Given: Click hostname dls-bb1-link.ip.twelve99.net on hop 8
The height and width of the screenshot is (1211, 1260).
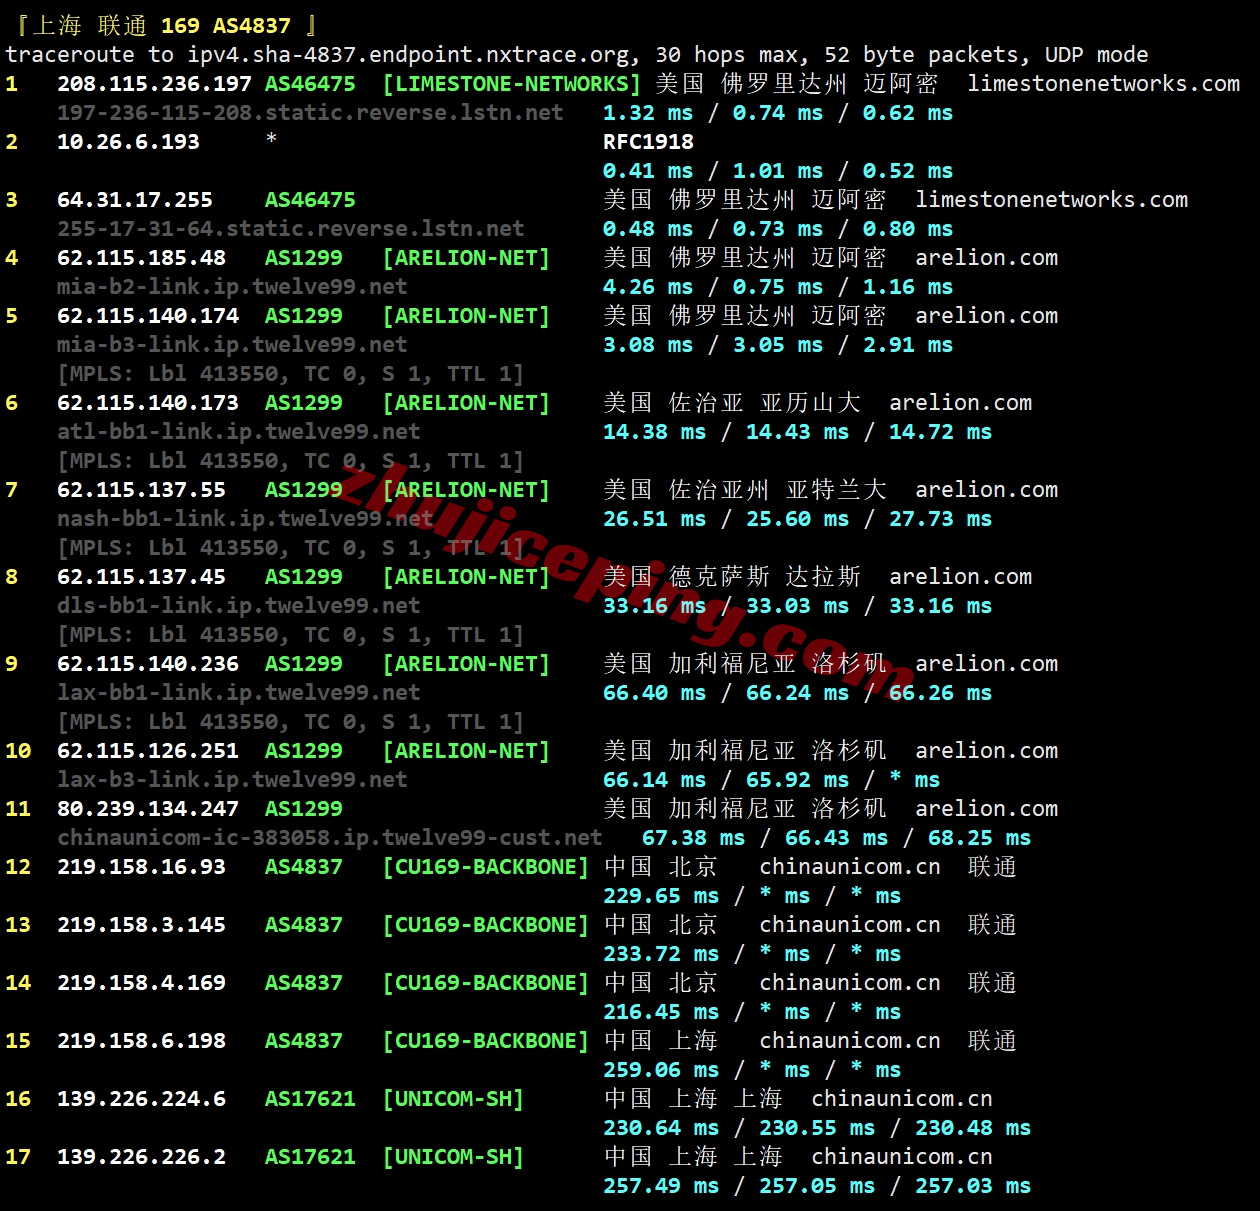Looking at the screenshot, I should pyautogui.click(x=237, y=605).
